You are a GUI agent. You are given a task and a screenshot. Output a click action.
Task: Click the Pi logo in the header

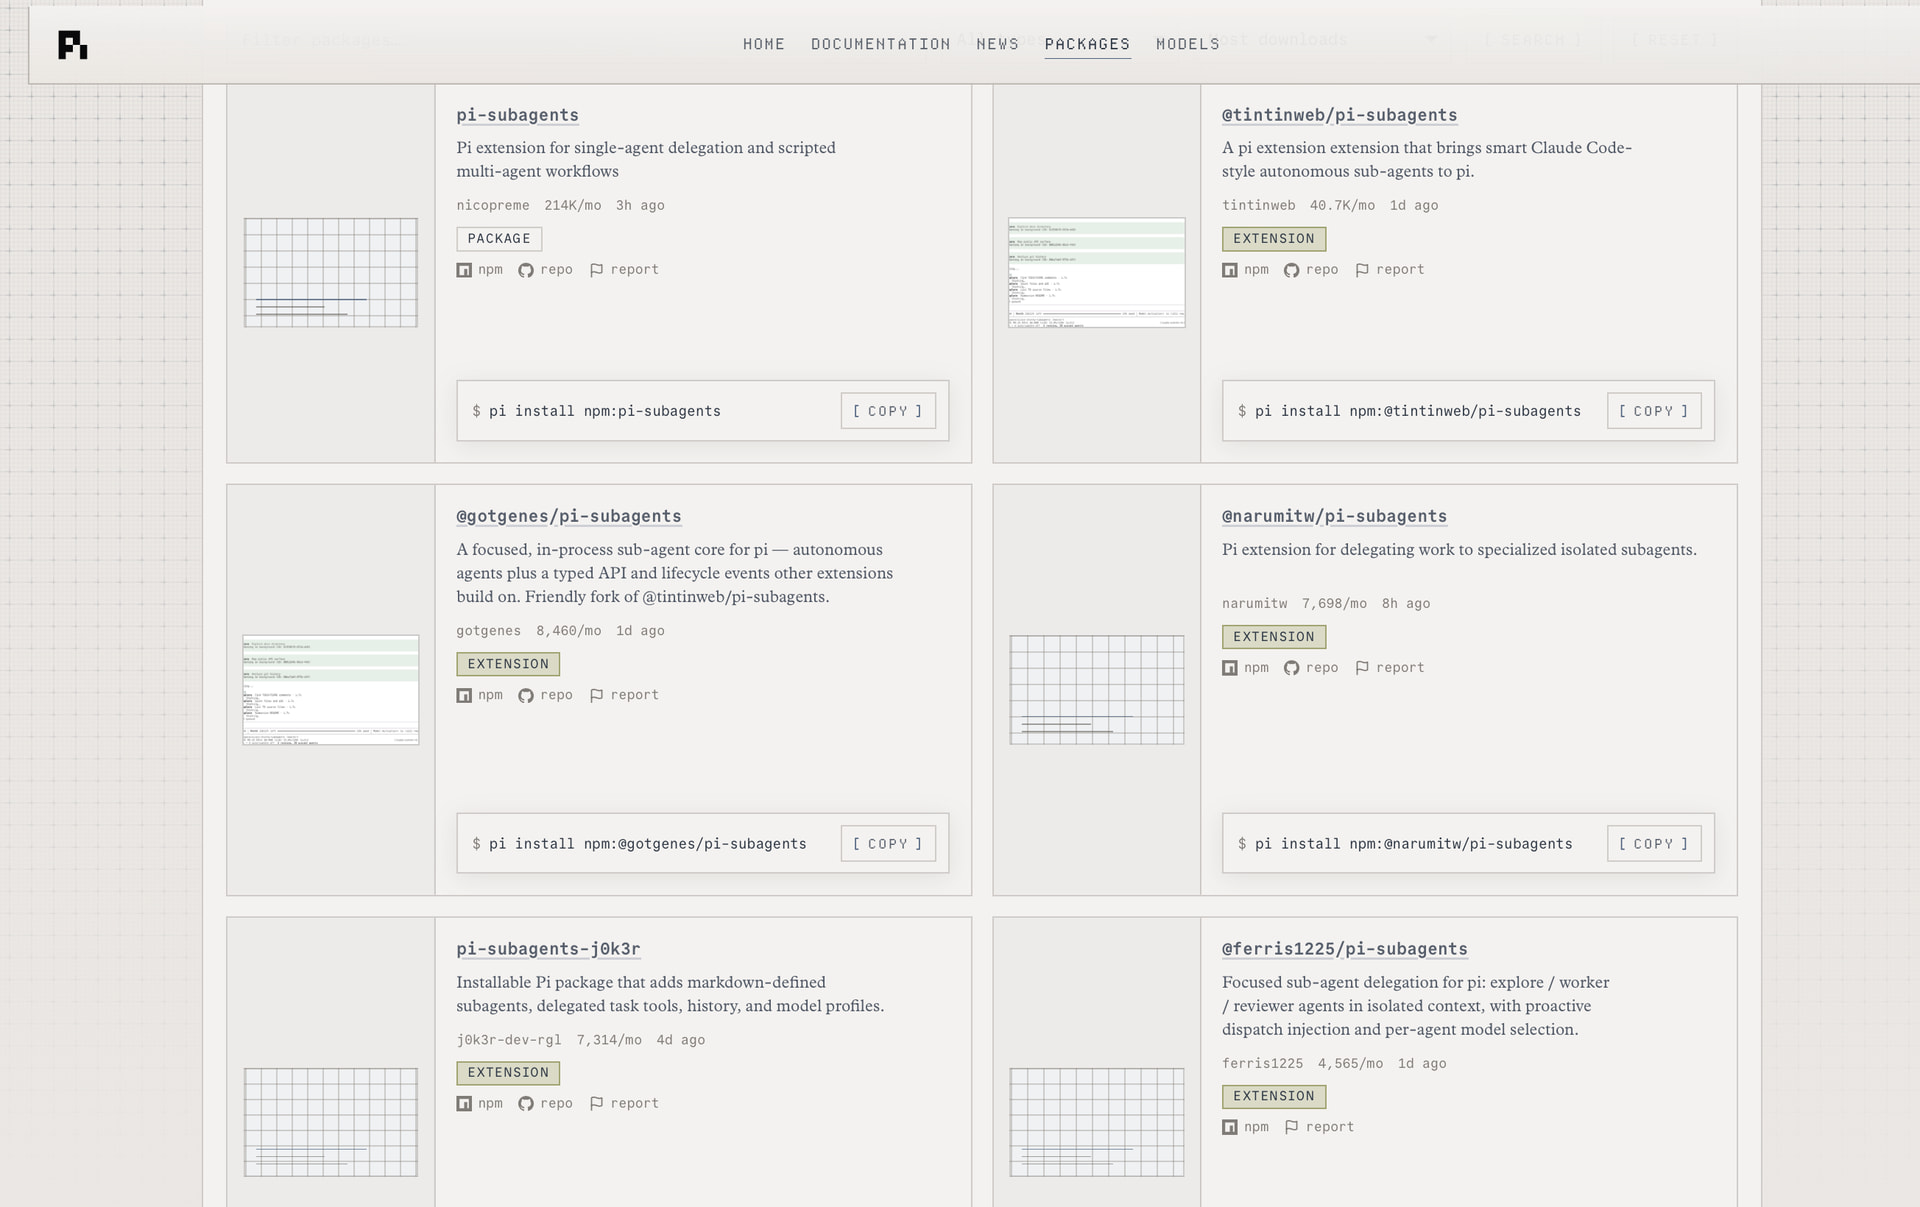(x=72, y=45)
